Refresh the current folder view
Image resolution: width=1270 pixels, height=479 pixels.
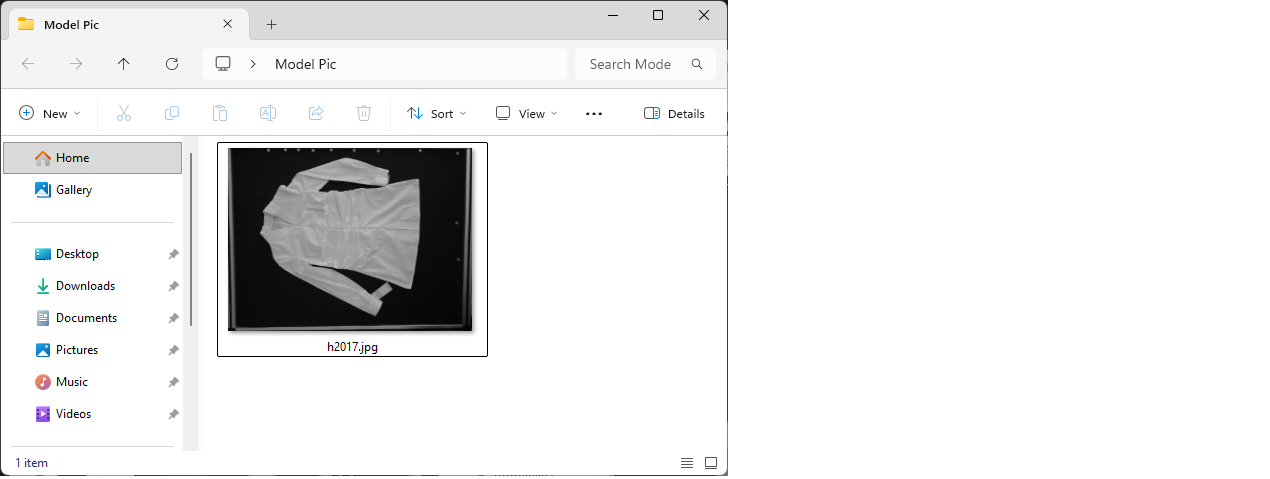[x=172, y=64]
